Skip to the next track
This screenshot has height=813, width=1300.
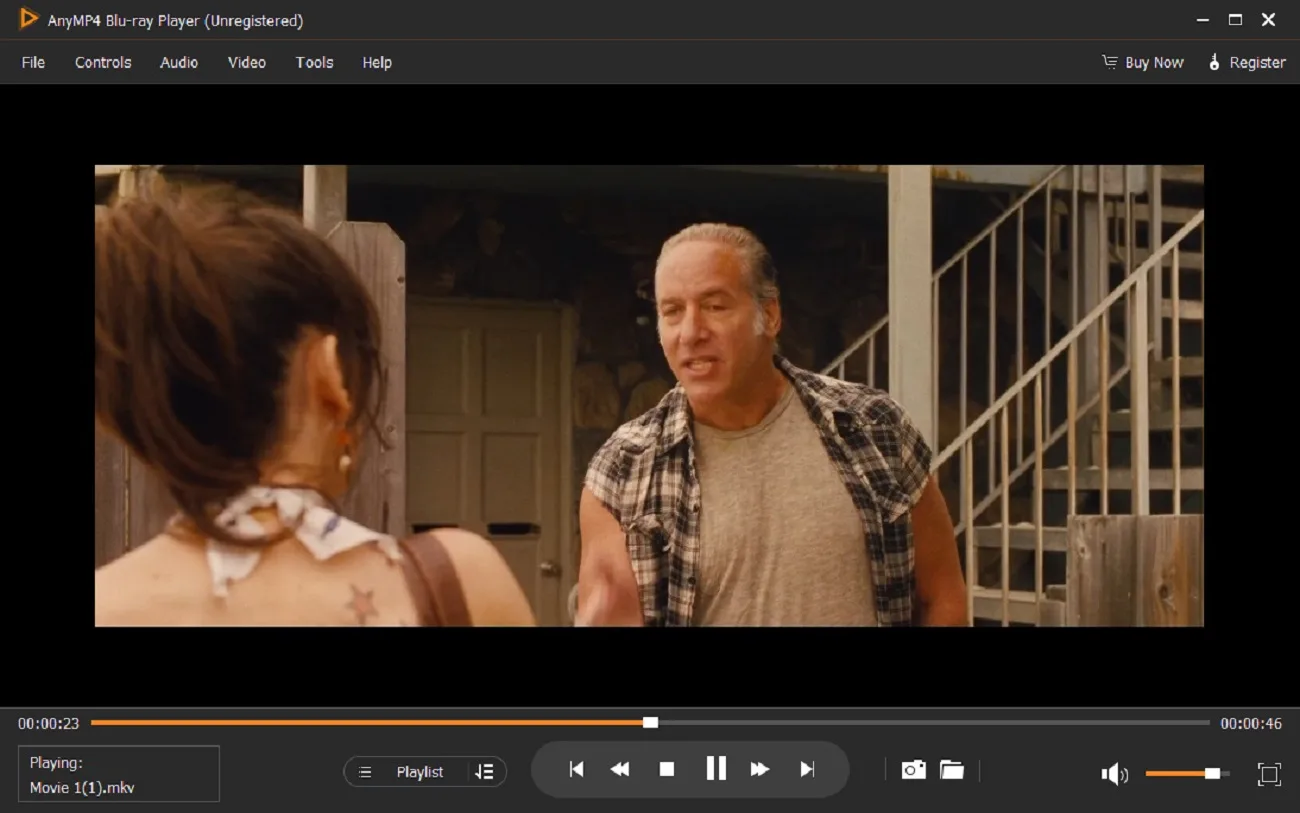point(807,769)
